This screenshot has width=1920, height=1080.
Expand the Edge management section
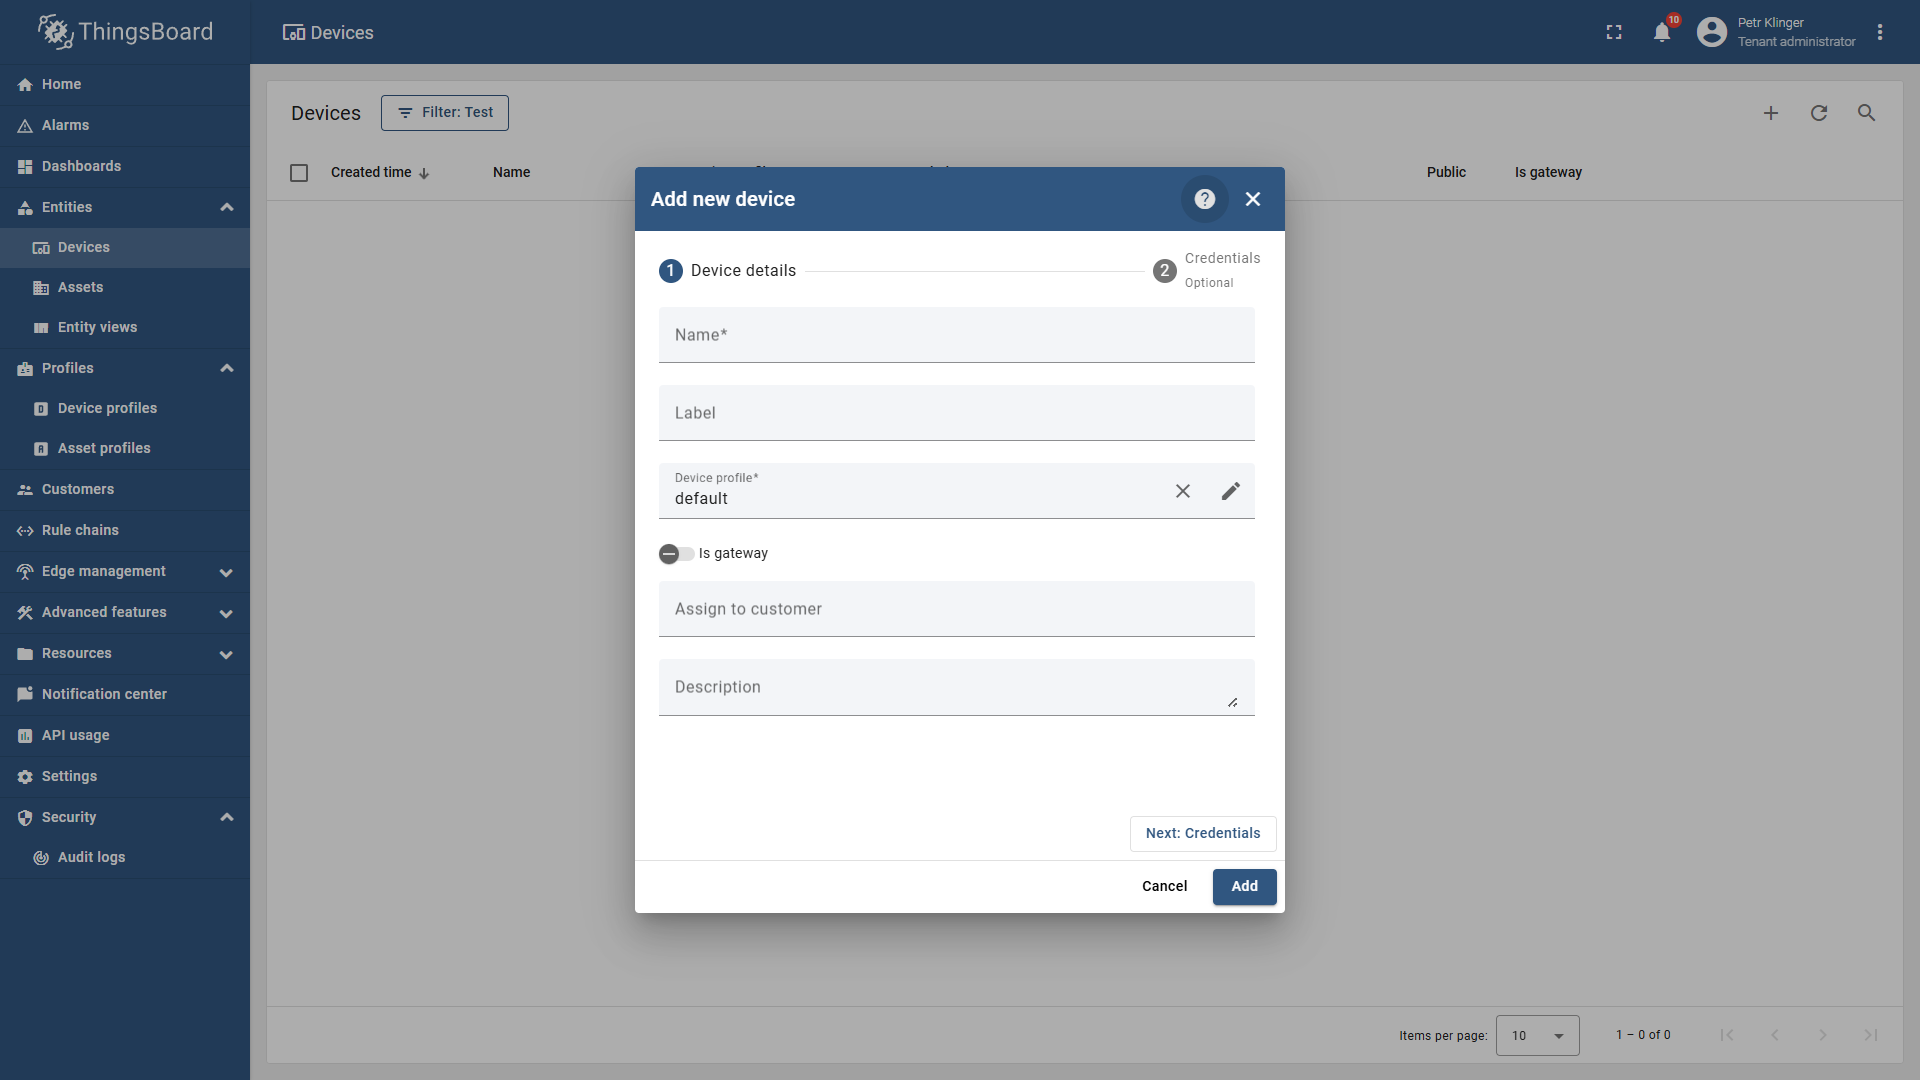click(225, 572)
